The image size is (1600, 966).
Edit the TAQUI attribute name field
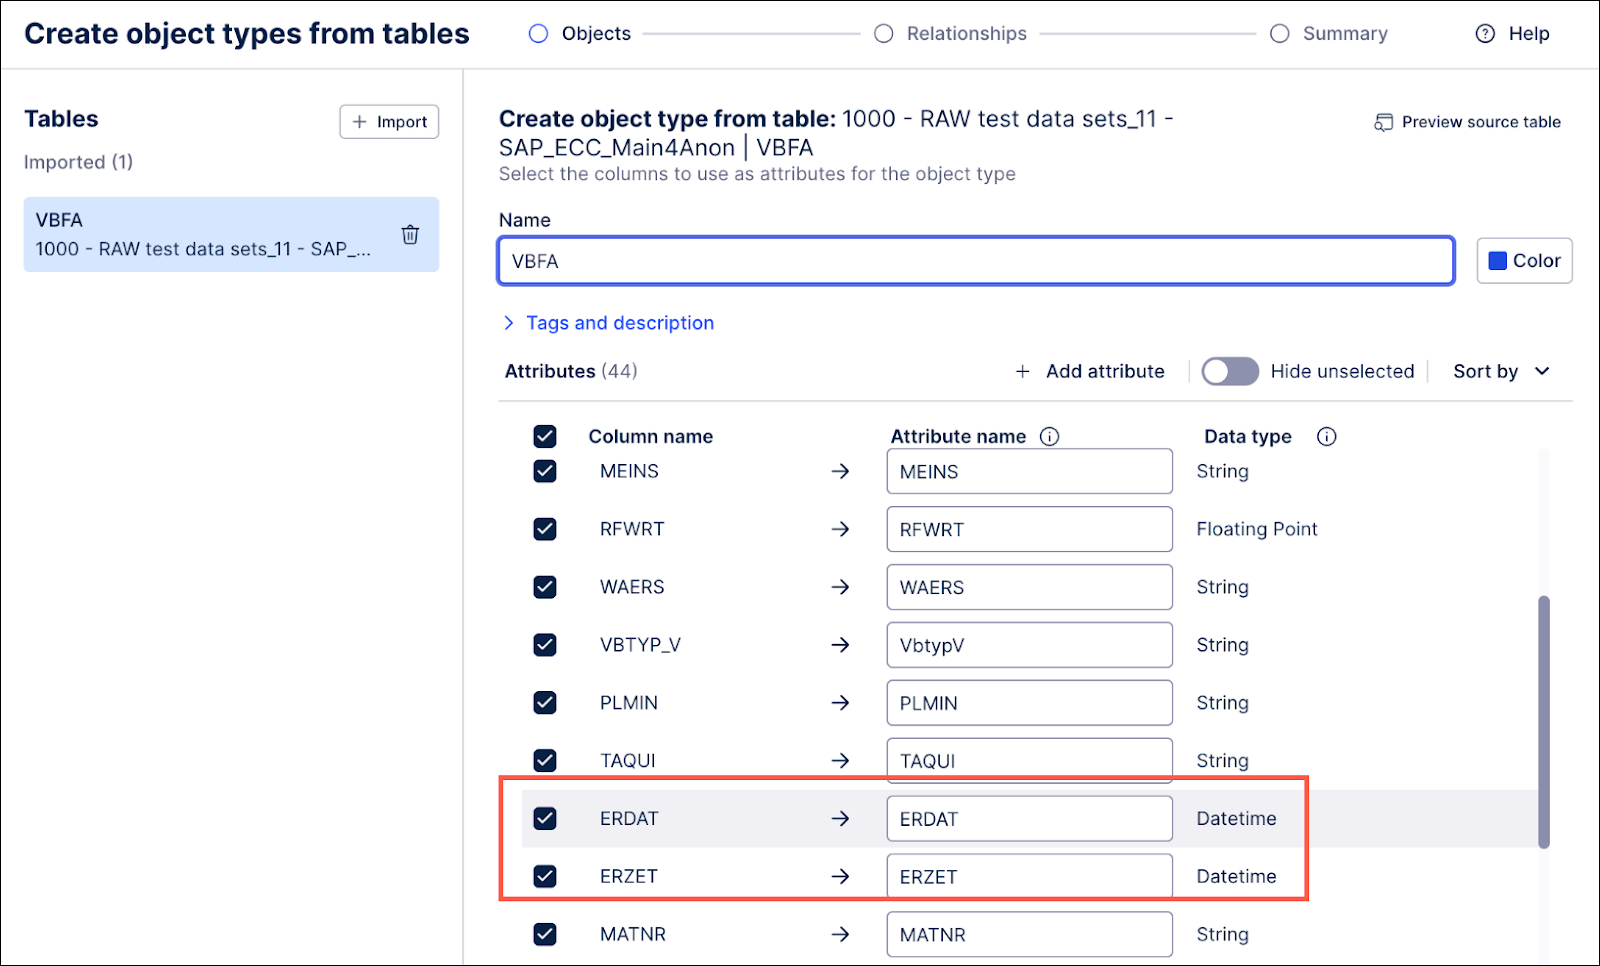[1029, 761]
